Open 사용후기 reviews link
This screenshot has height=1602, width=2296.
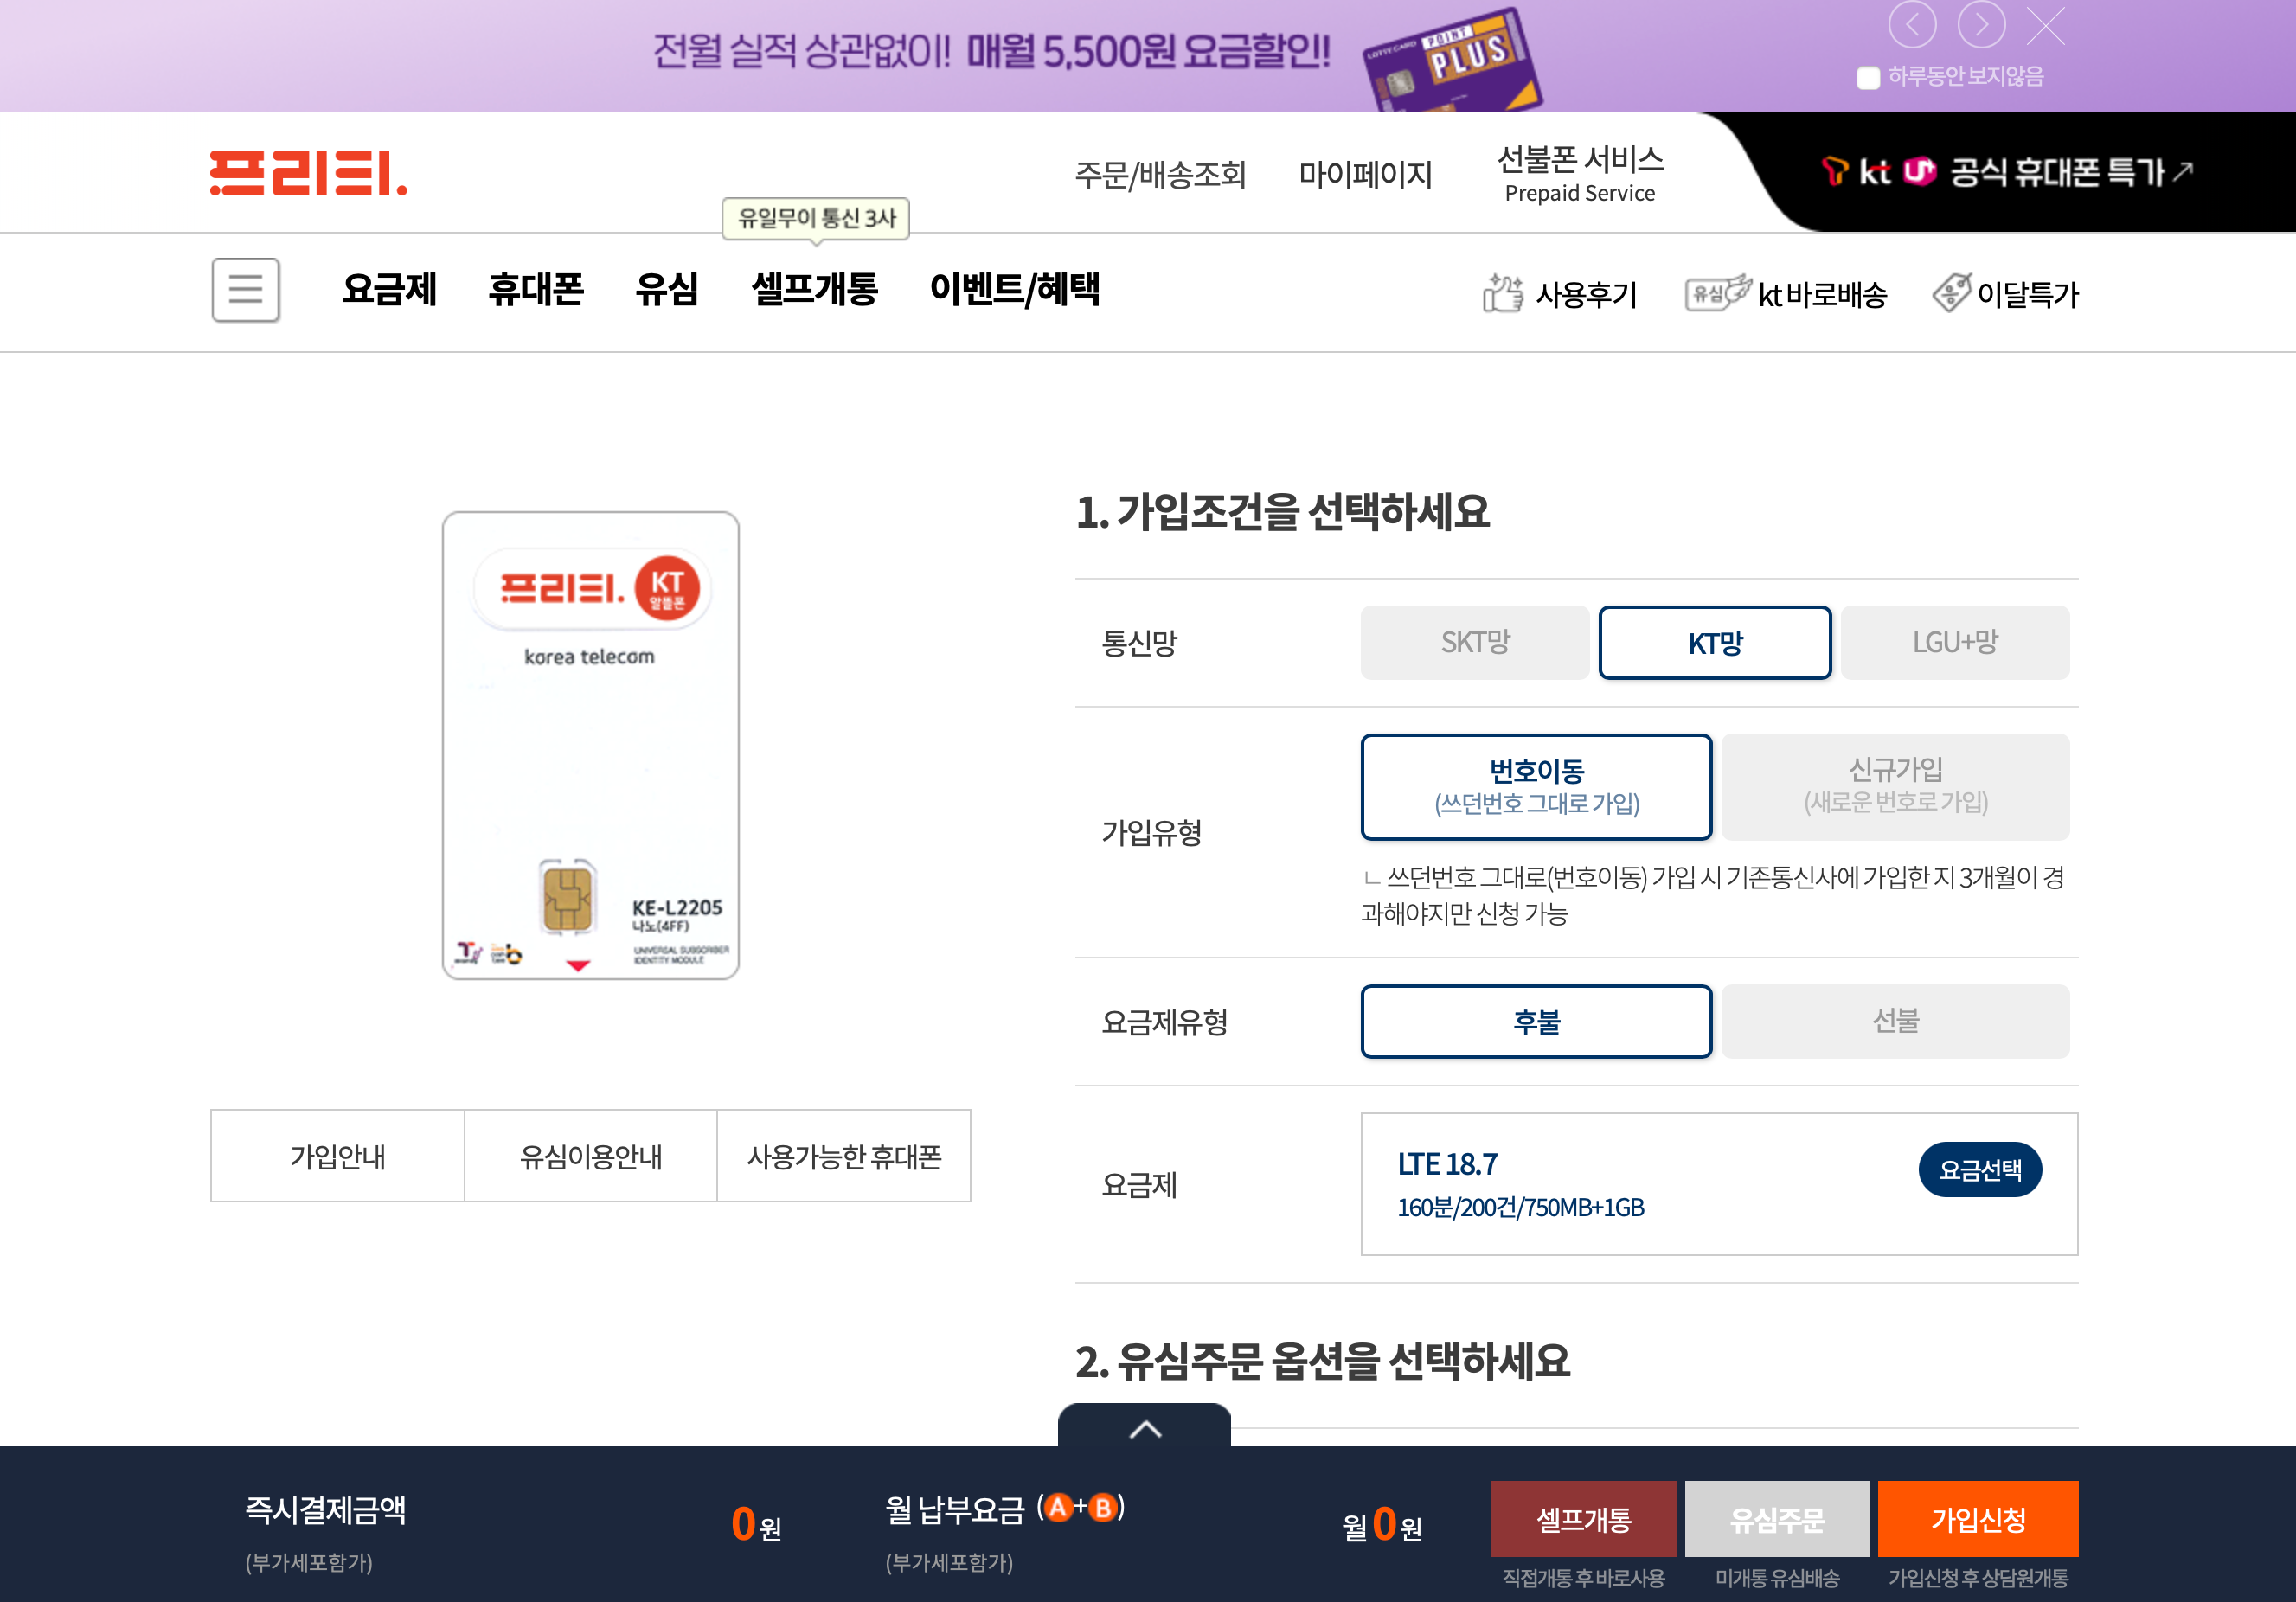[1559, 294]
